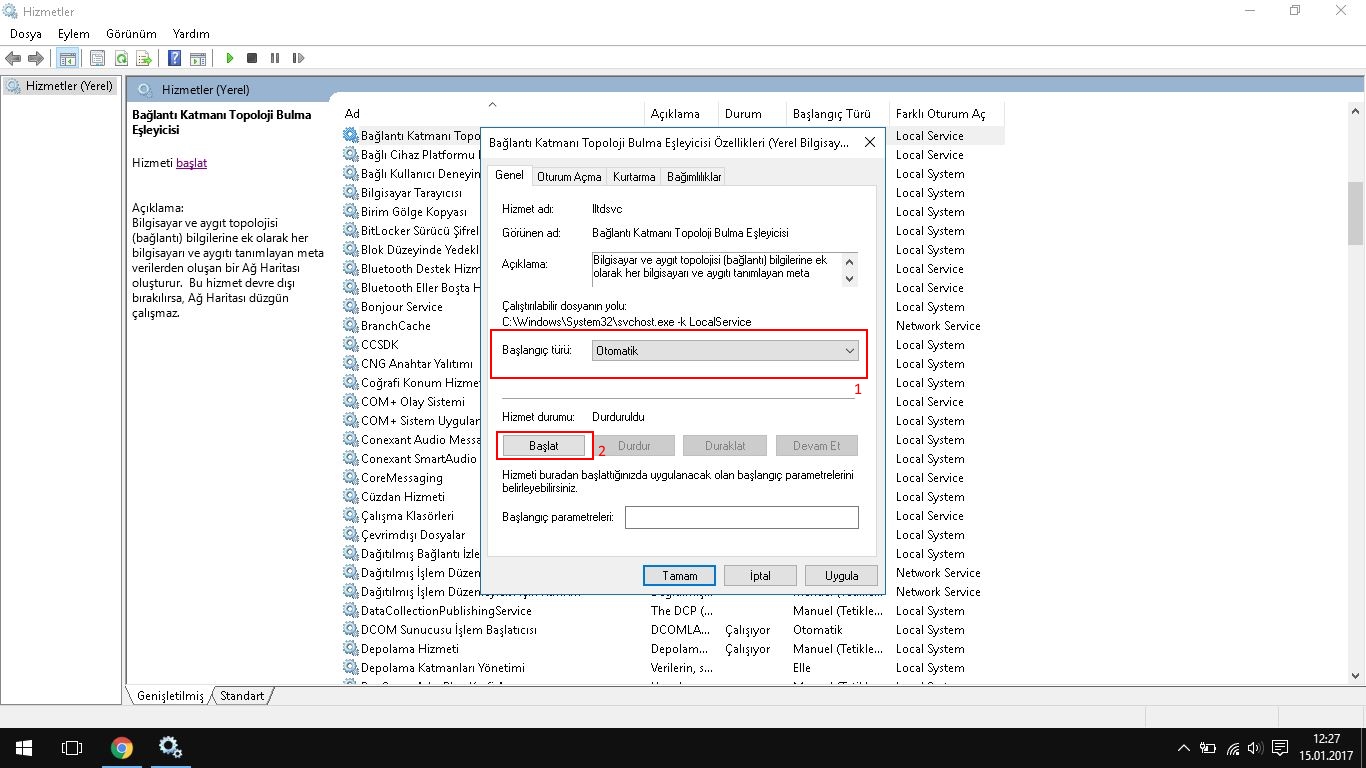1366x768 pixels.
Task: Toggle the show/hide action pane toolbar icon
Action: [198, 58]
